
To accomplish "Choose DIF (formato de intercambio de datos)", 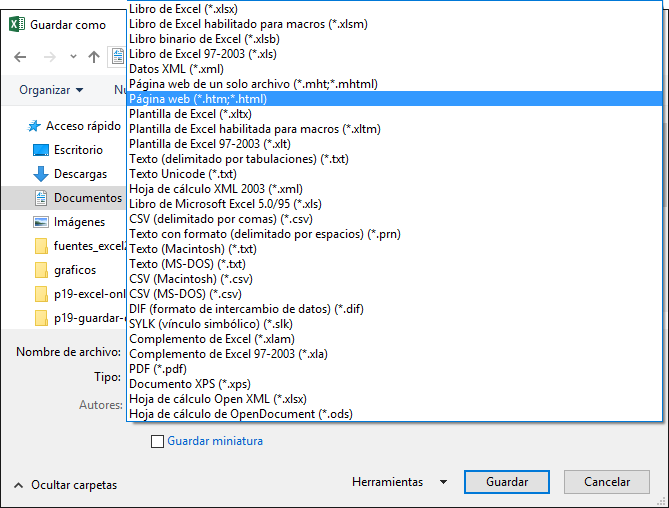I will (395, 309).
